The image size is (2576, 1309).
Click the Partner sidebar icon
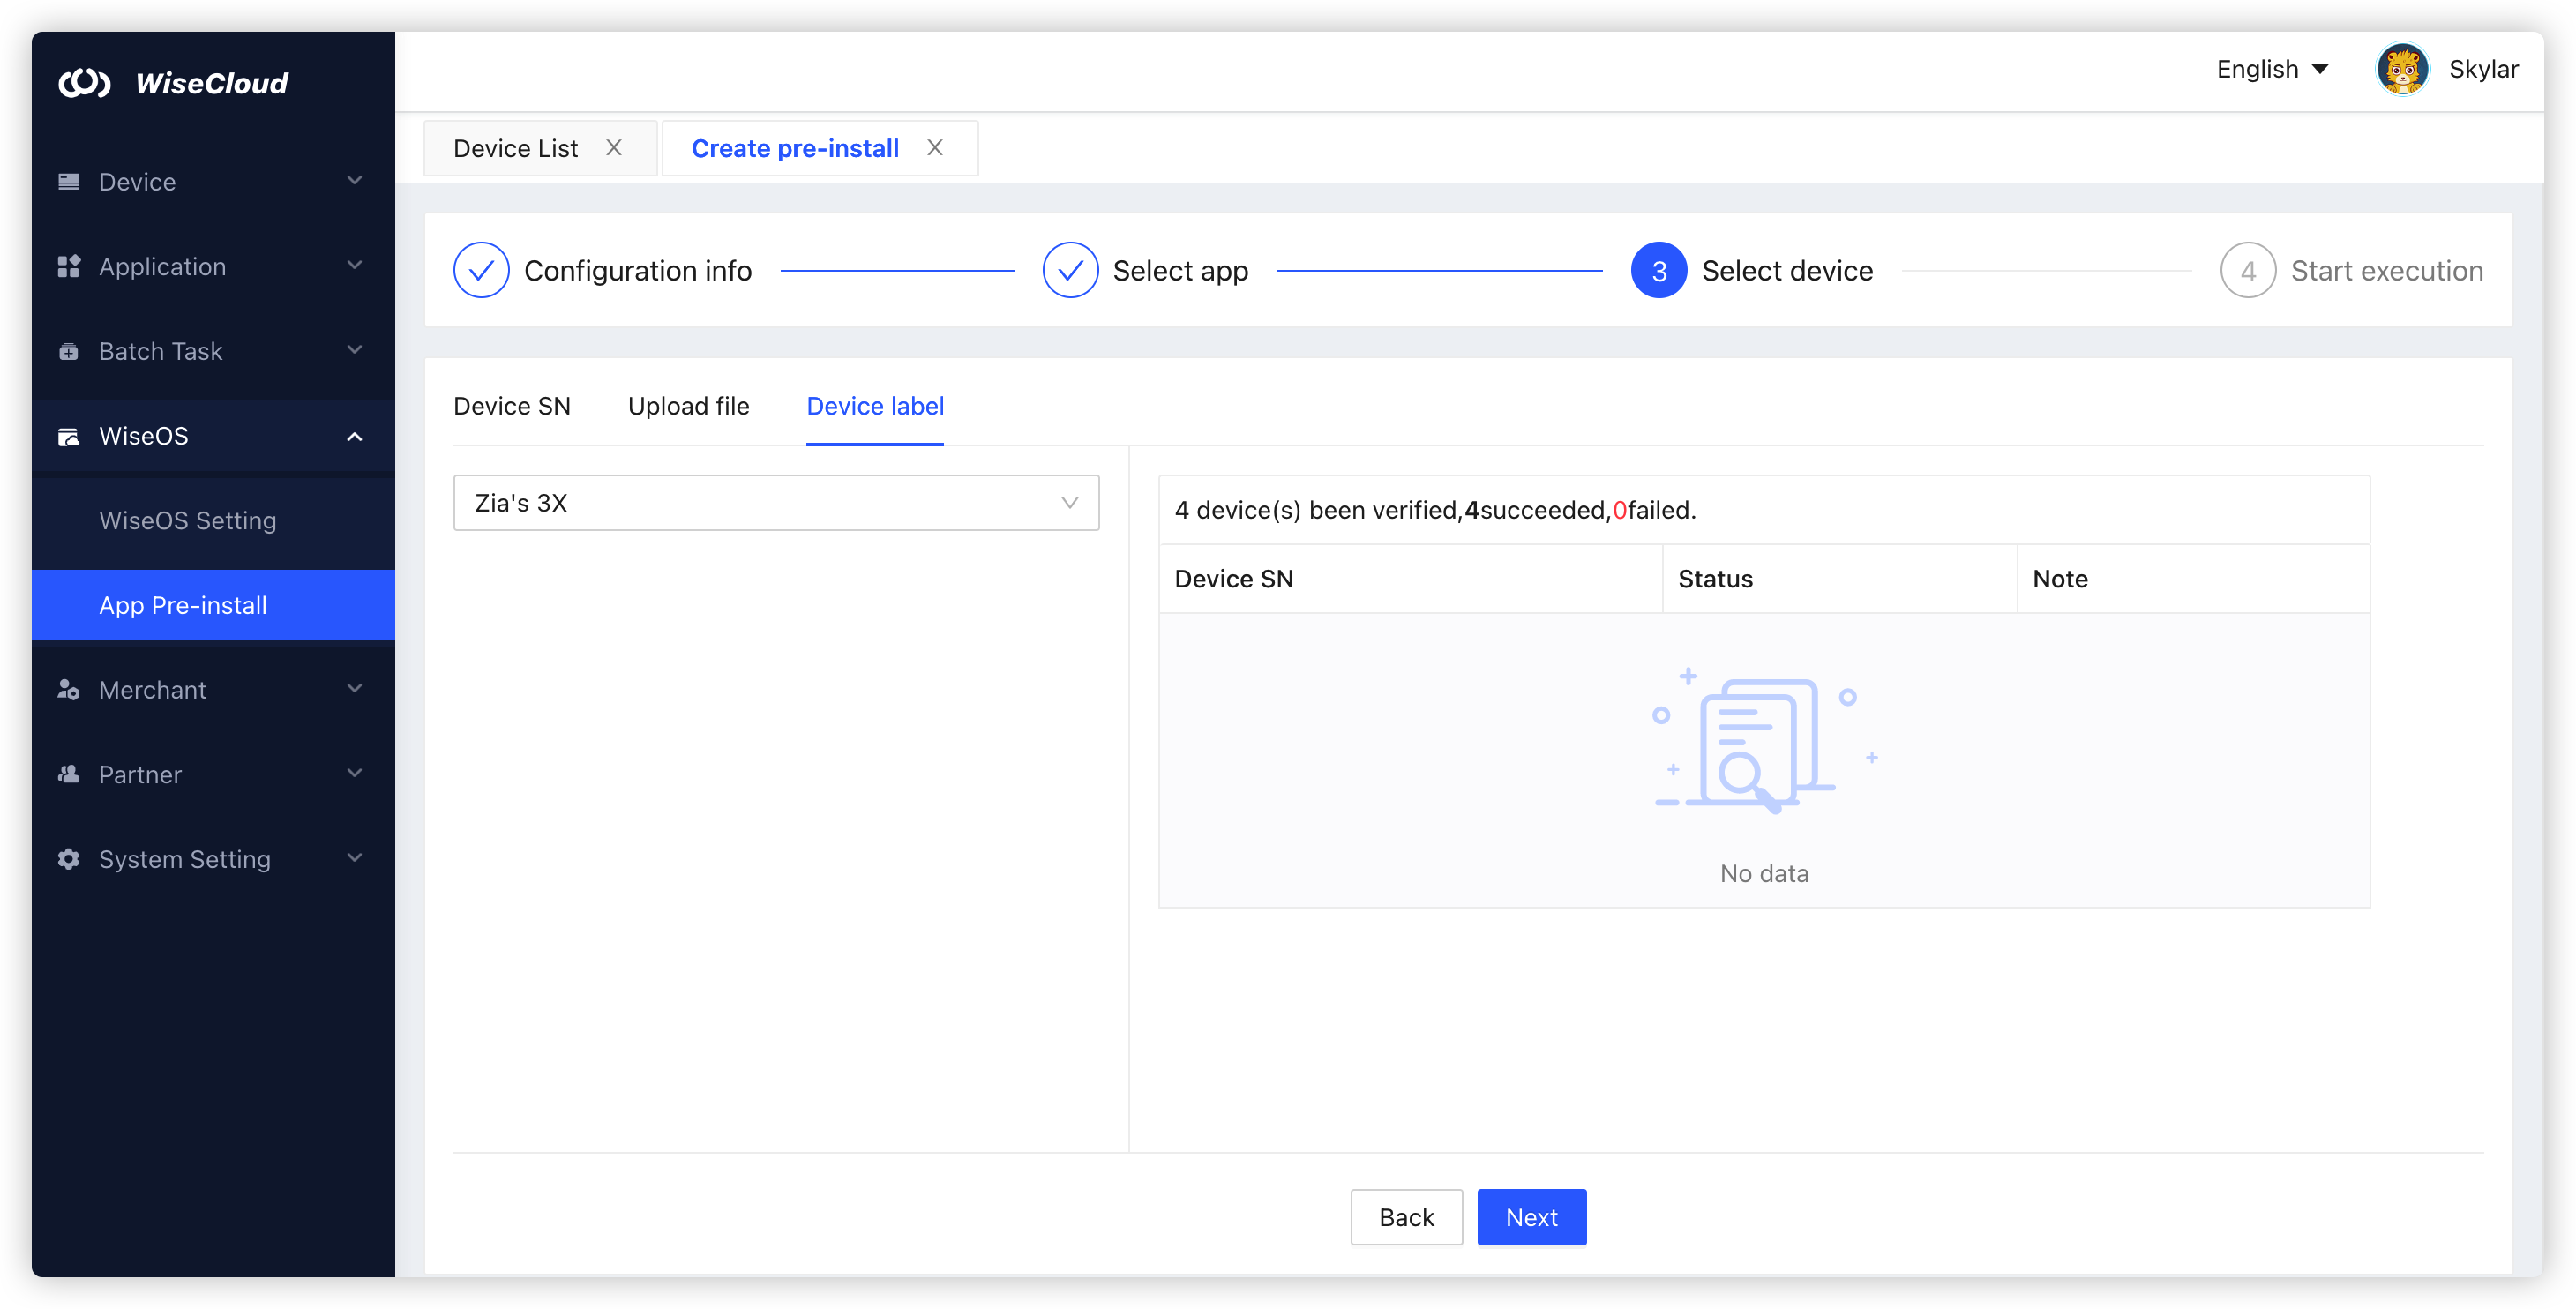(69, 775)
